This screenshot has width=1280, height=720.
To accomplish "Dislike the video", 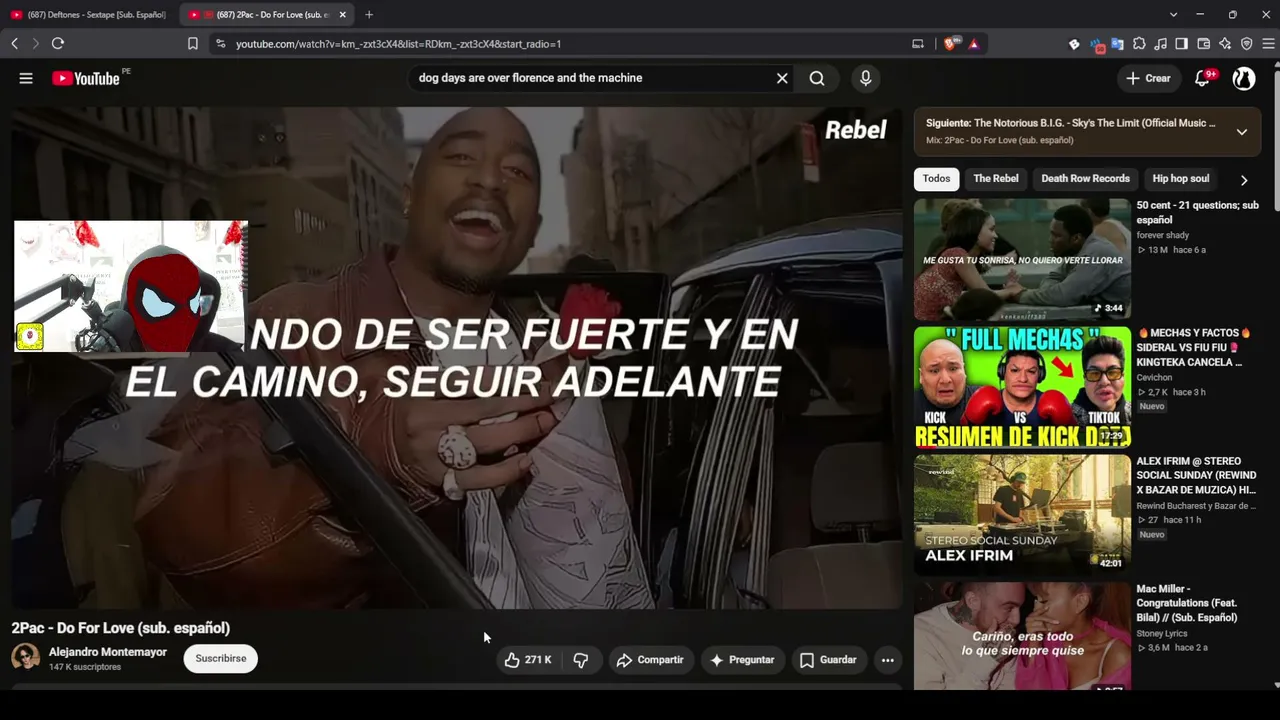I will click(581, 660).
